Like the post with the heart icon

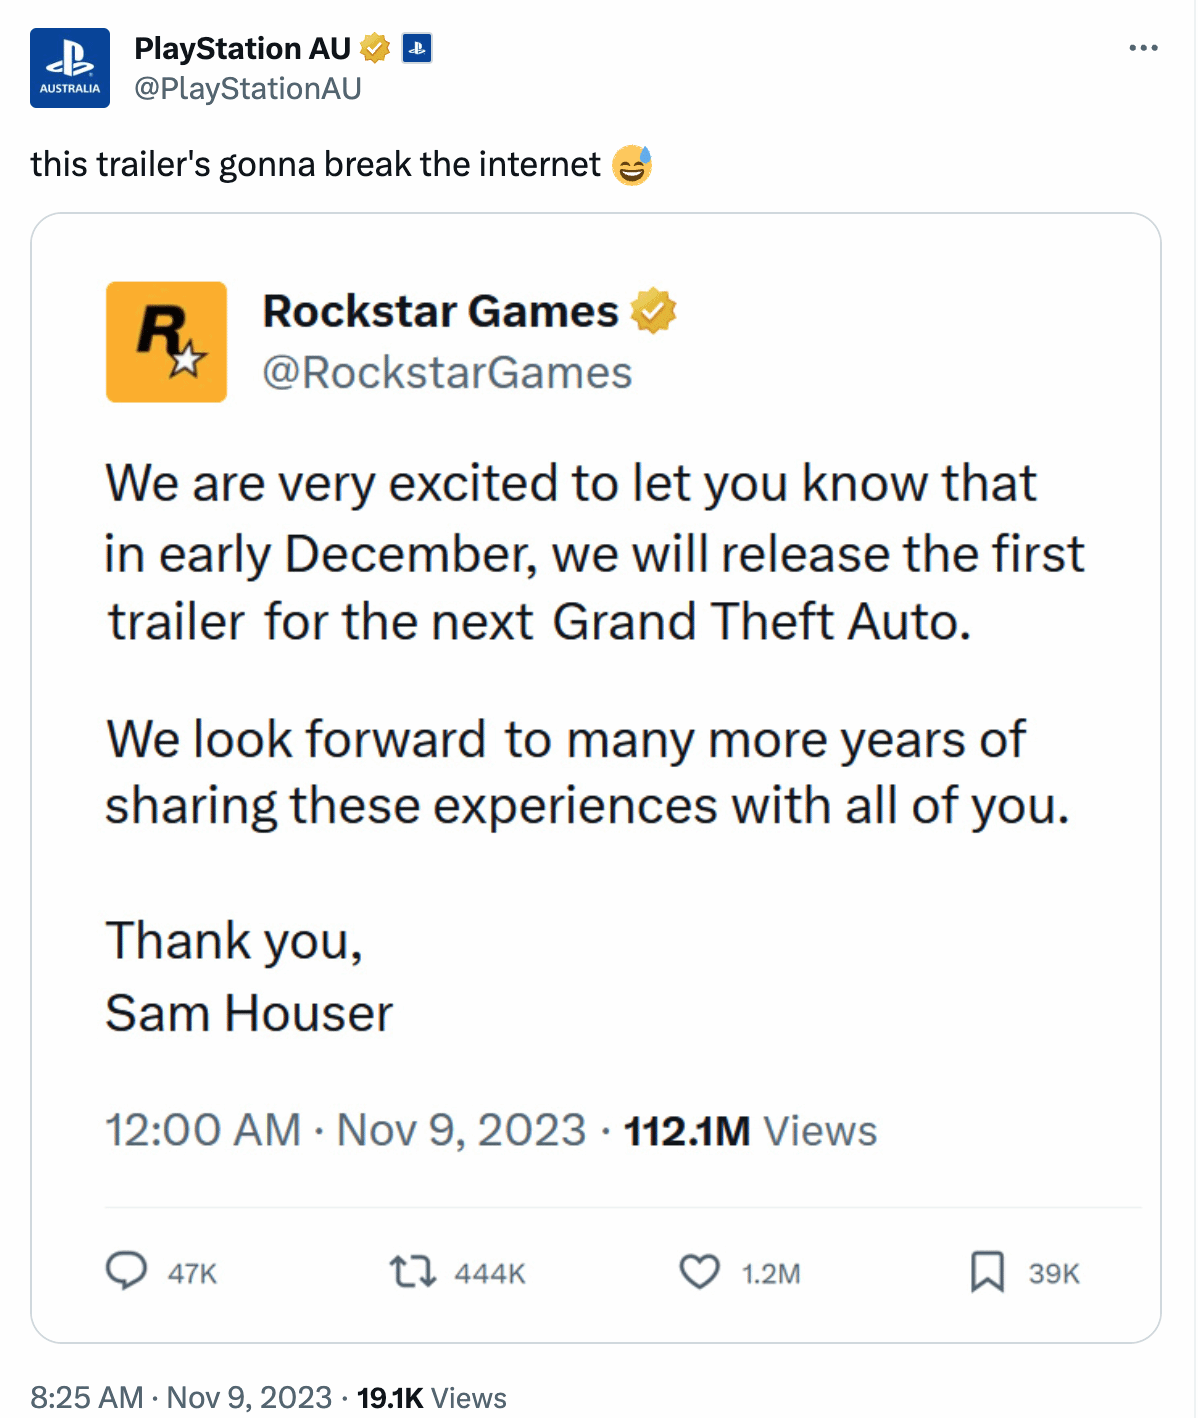click(699, 1272)
